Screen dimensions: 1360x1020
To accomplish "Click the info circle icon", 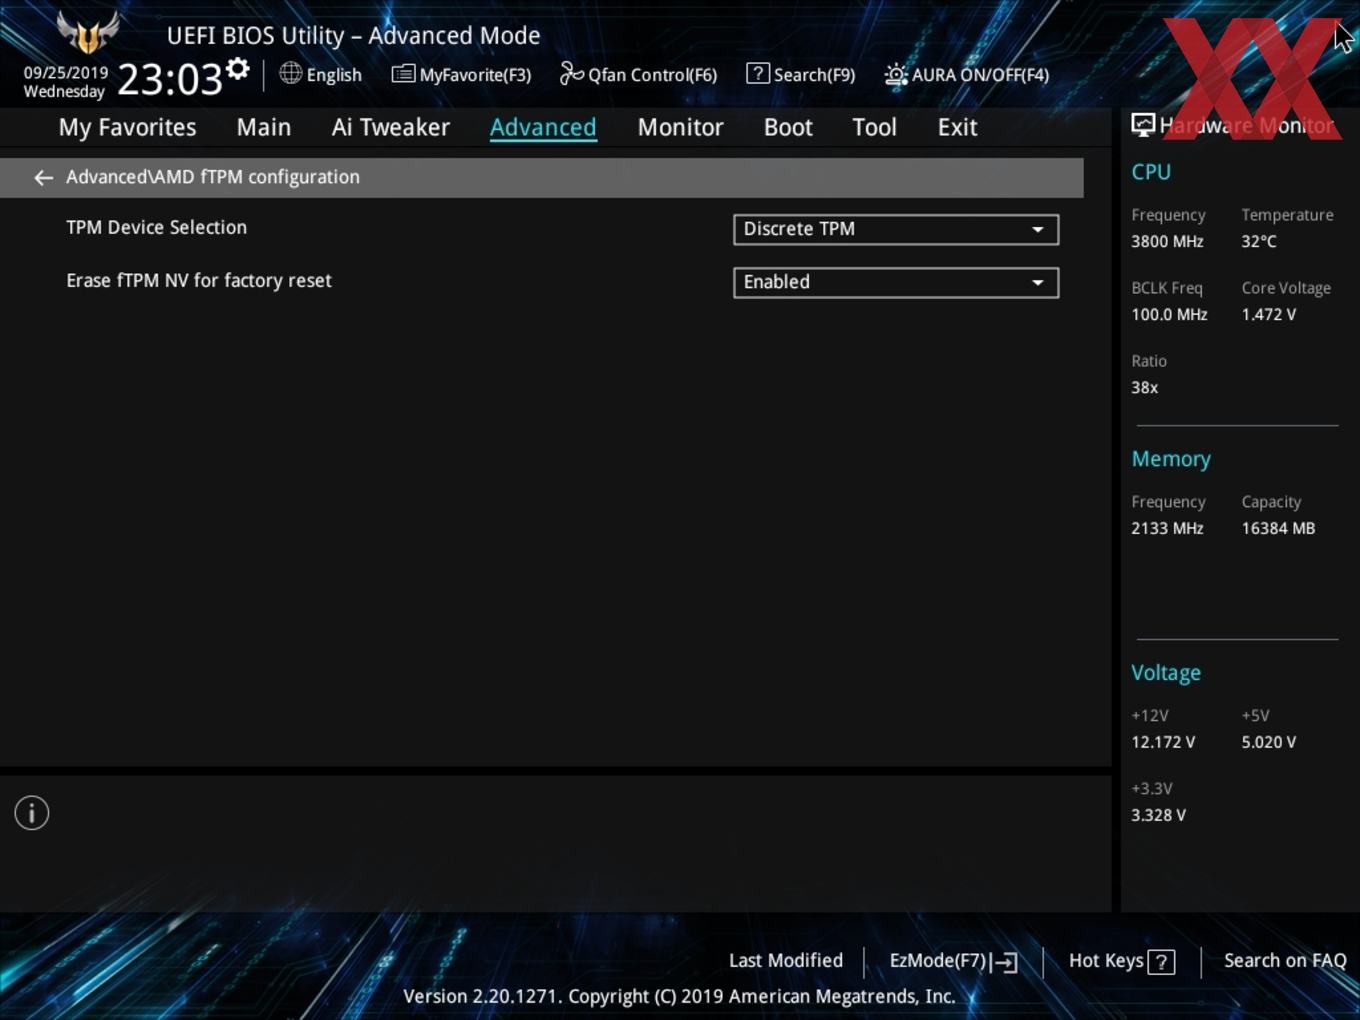I will (x=32, y=813).
